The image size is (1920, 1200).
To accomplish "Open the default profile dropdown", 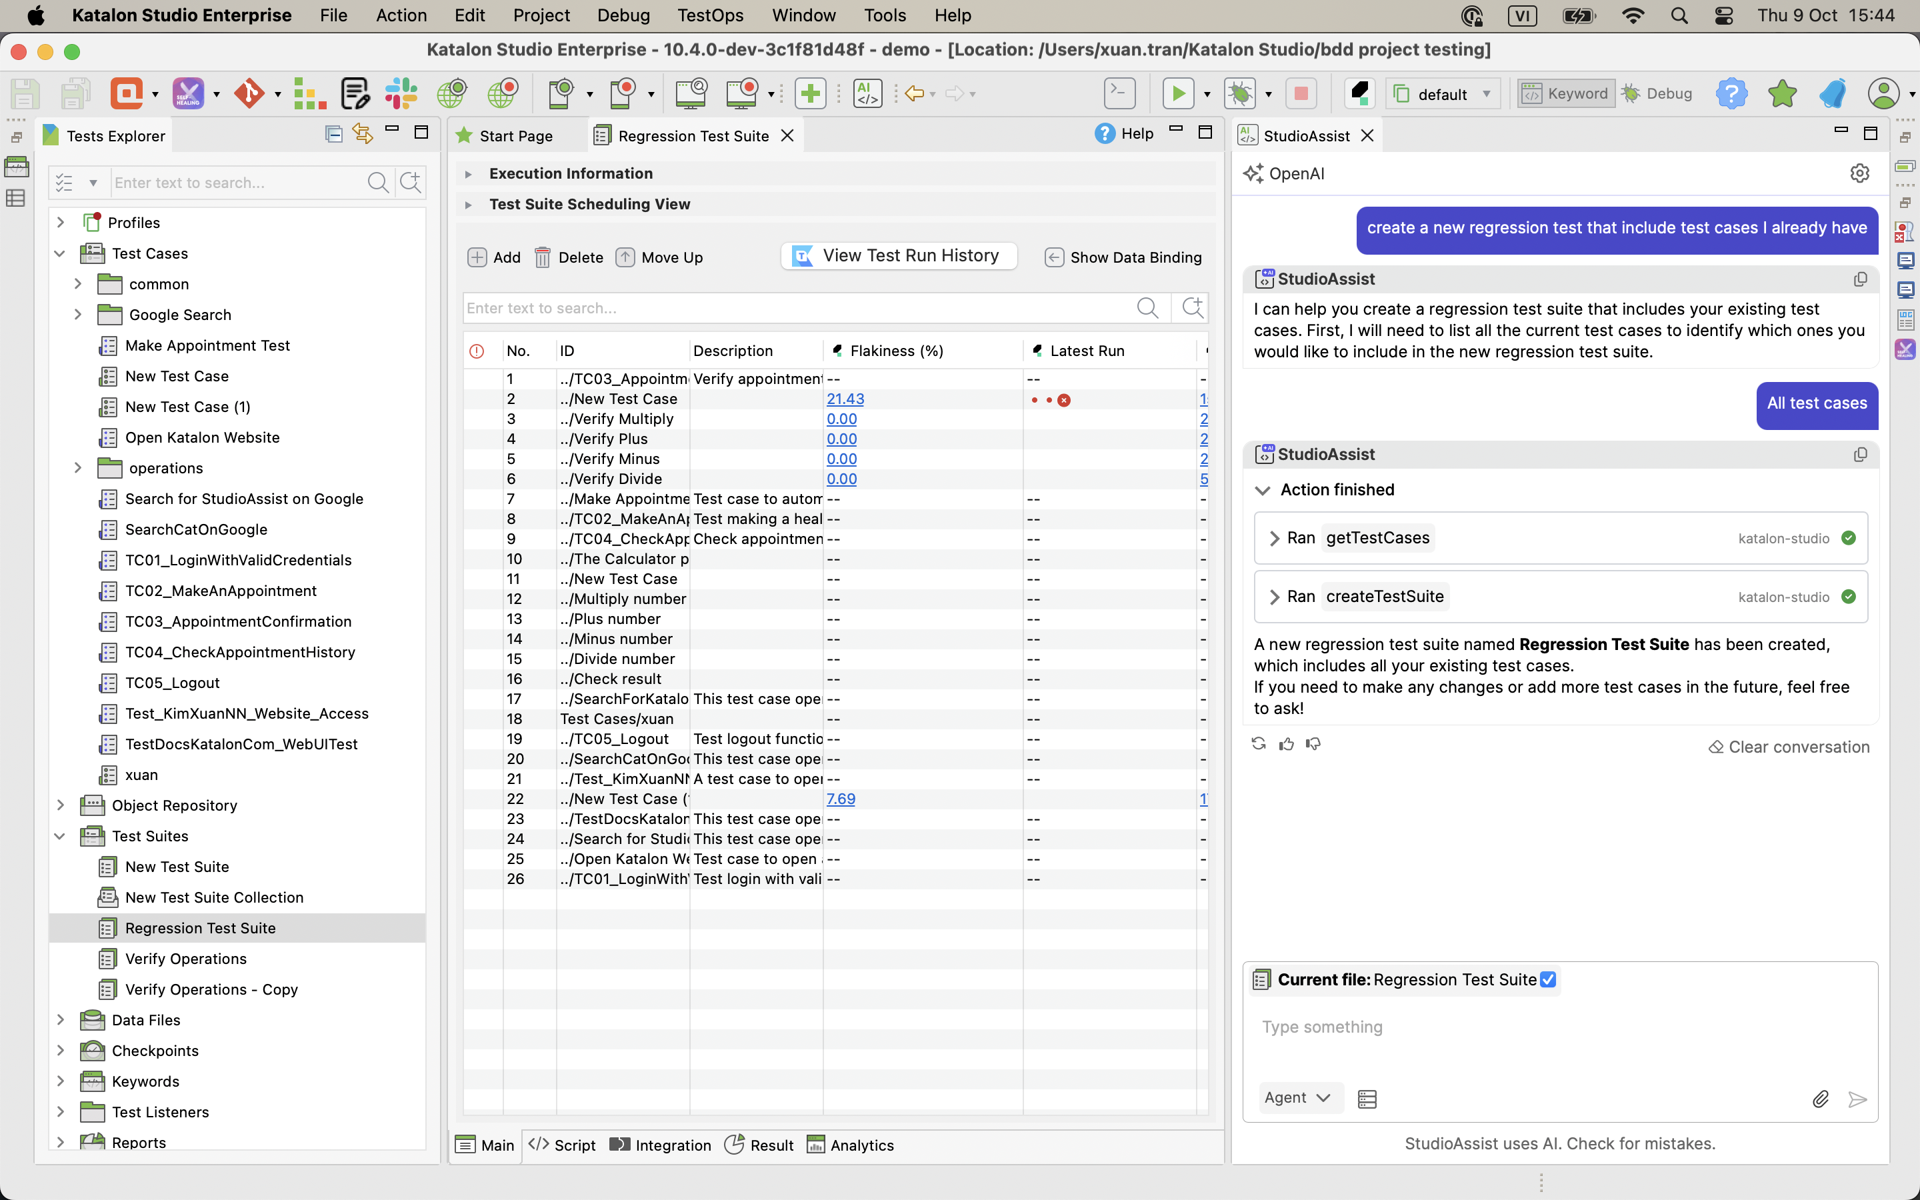I will click(x=1486, y=93).
